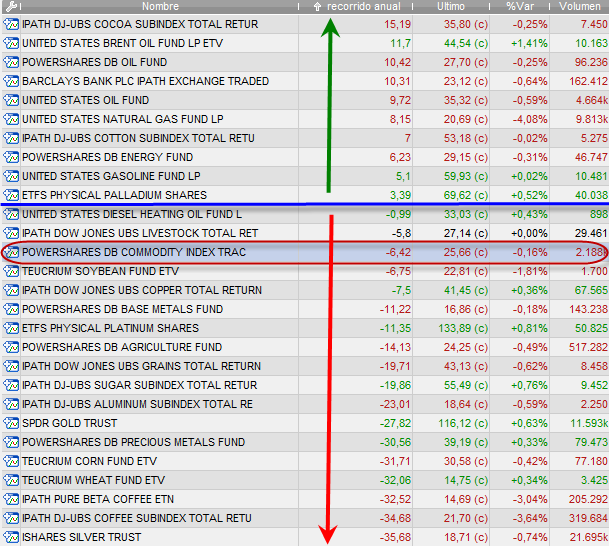Sort by the %Var column header
Viewport: 609px width, 546px height.
[x=520, y=7]
